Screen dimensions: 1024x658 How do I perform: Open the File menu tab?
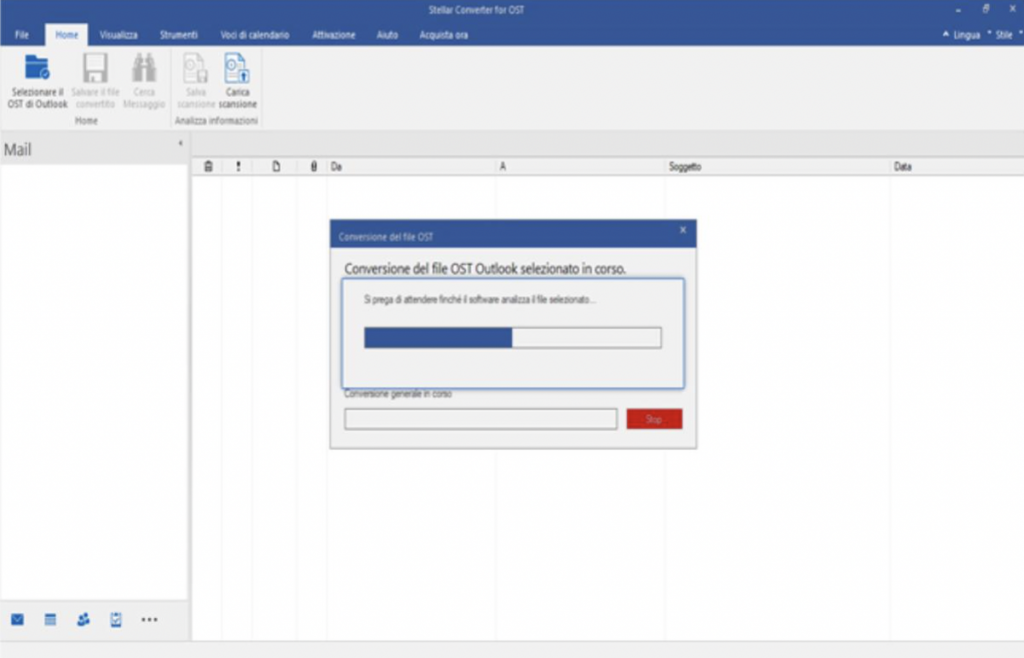pos(22,35)
